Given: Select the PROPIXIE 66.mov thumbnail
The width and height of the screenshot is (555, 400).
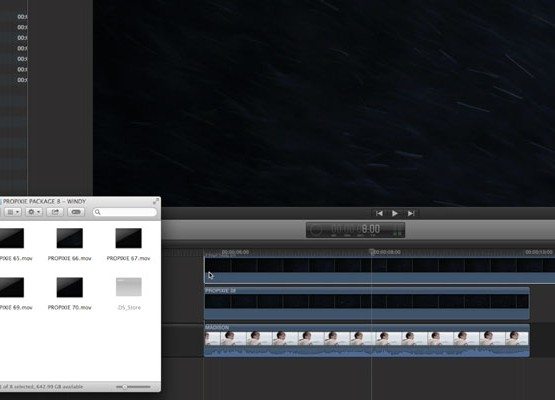Looking at the screenshot, I should coord(69,238).
